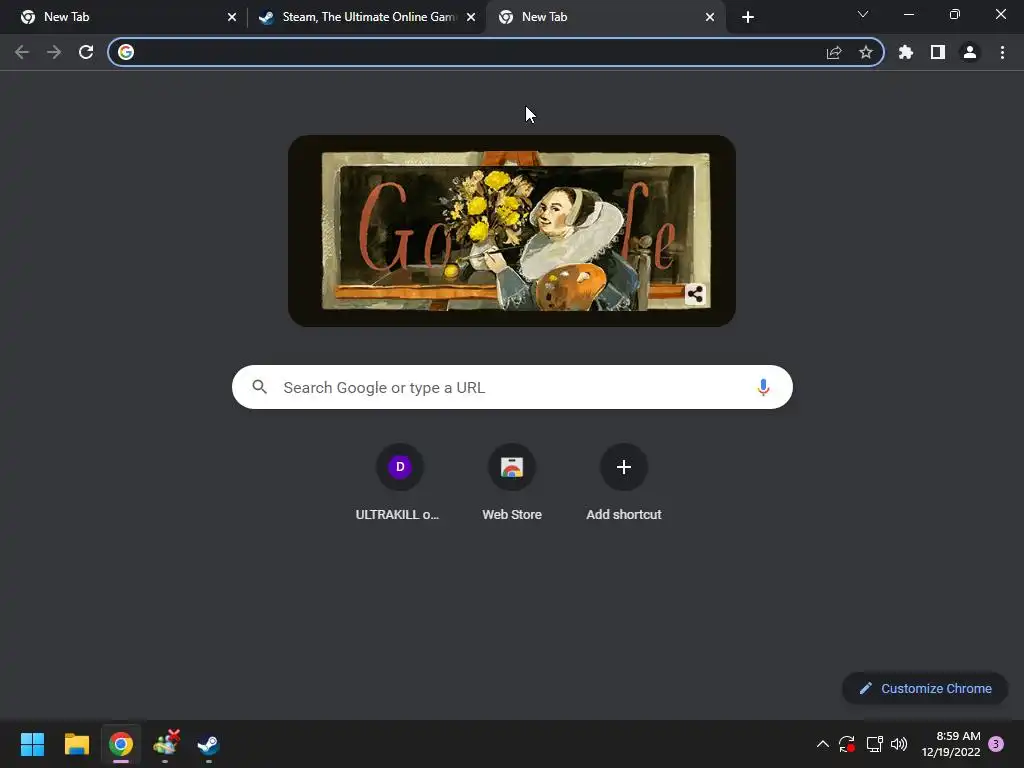Open network settings from the tray
1024x768 pixels.
(x=874, y=744)
